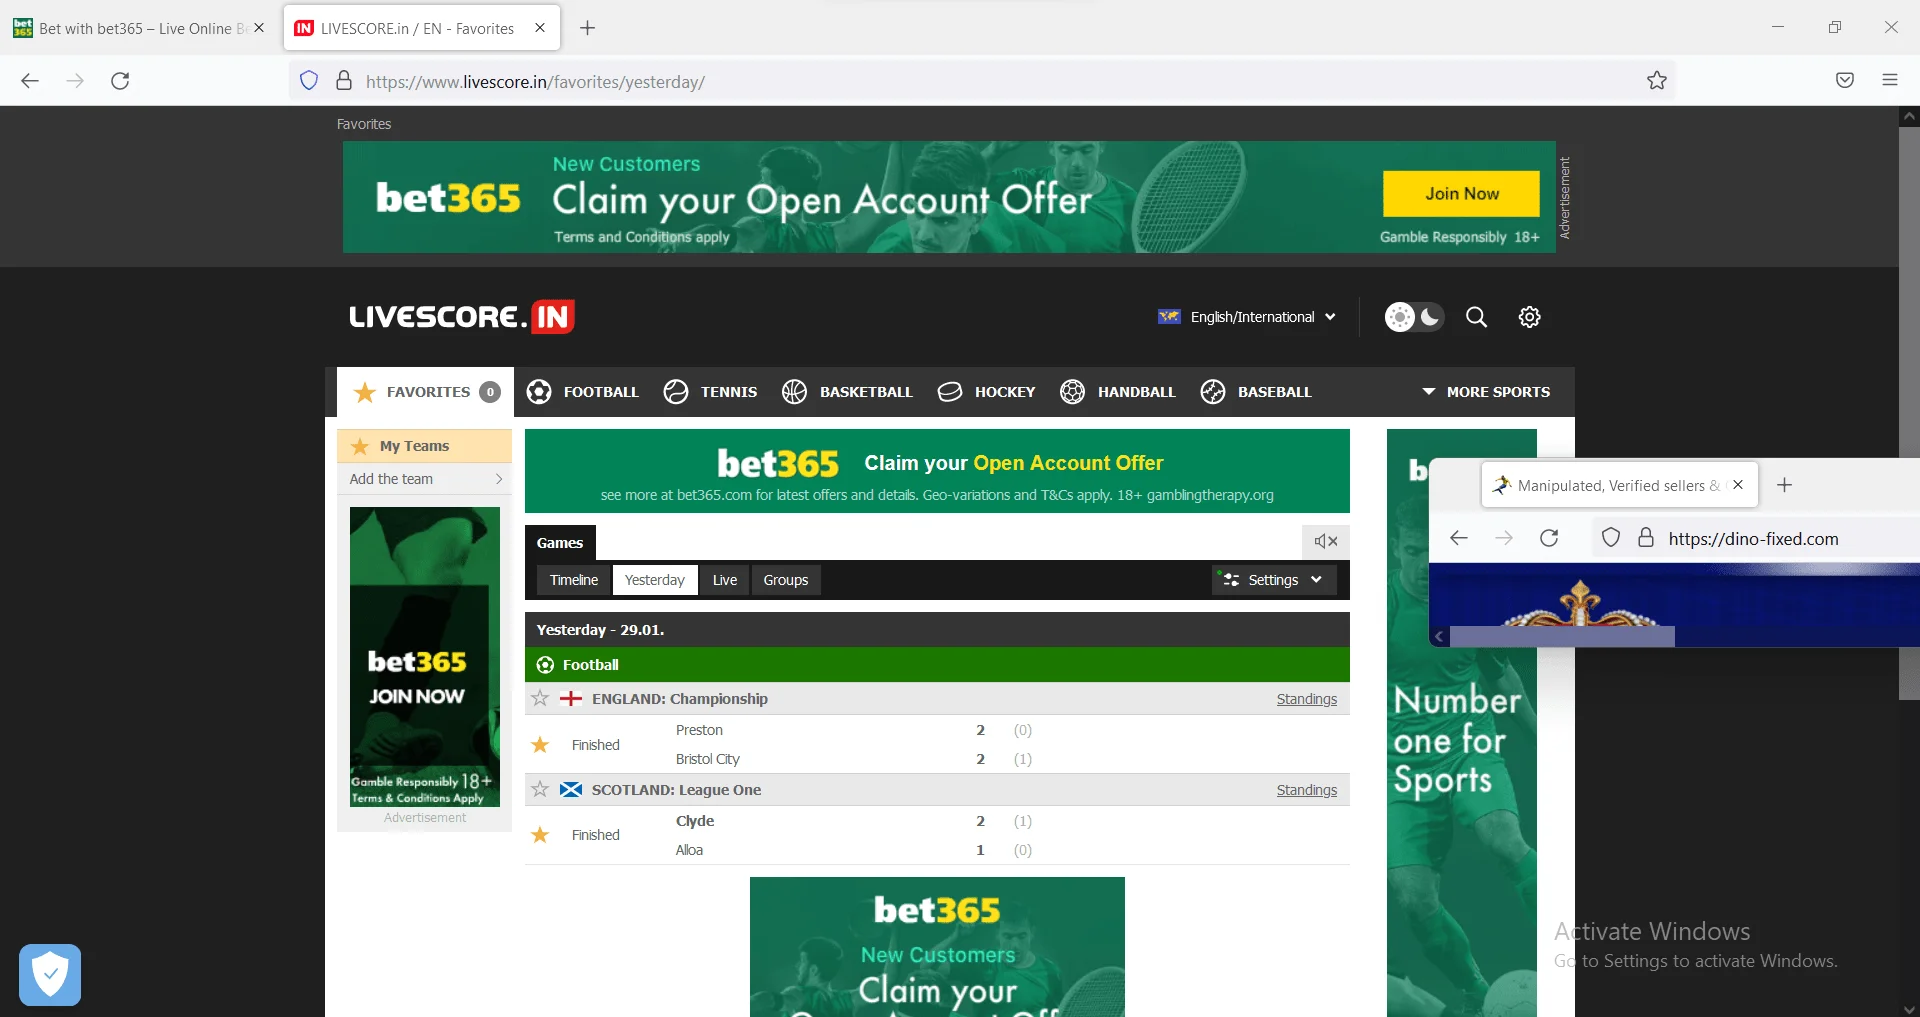Switch to the Live tab
1920x1017 pixels.
pos(725,580)
